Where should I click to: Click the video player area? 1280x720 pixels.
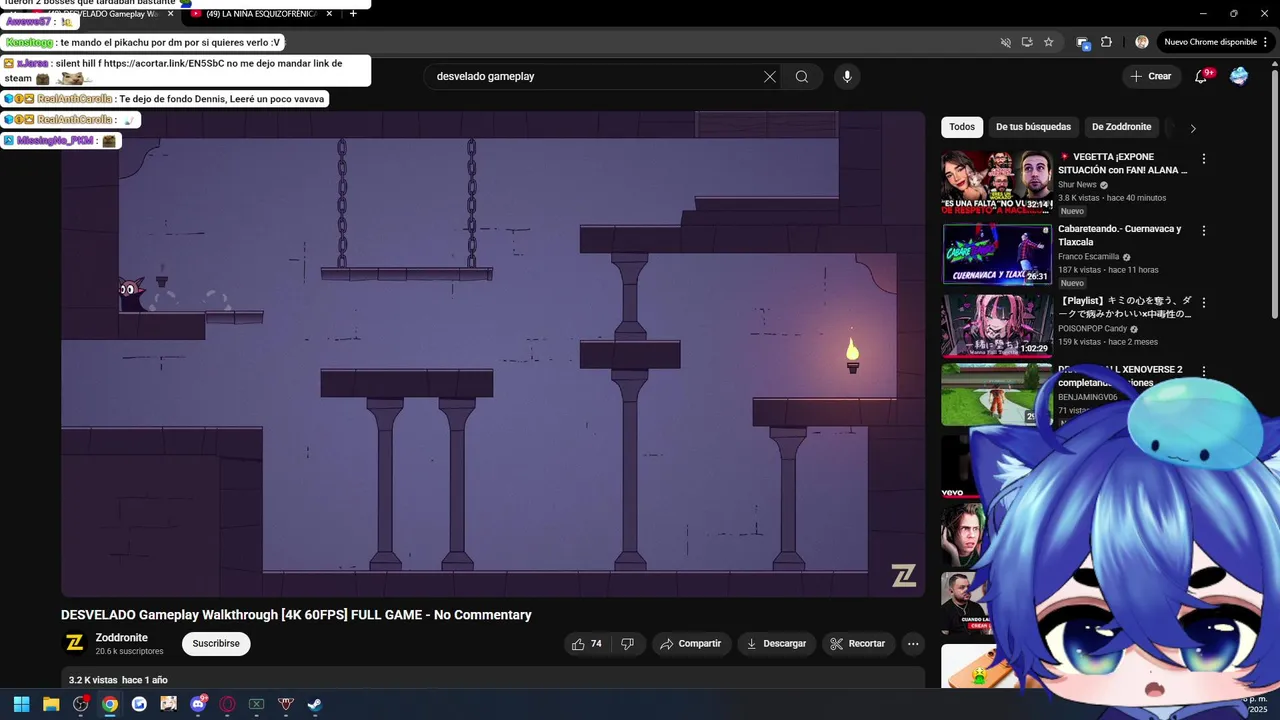click(493, 354)
